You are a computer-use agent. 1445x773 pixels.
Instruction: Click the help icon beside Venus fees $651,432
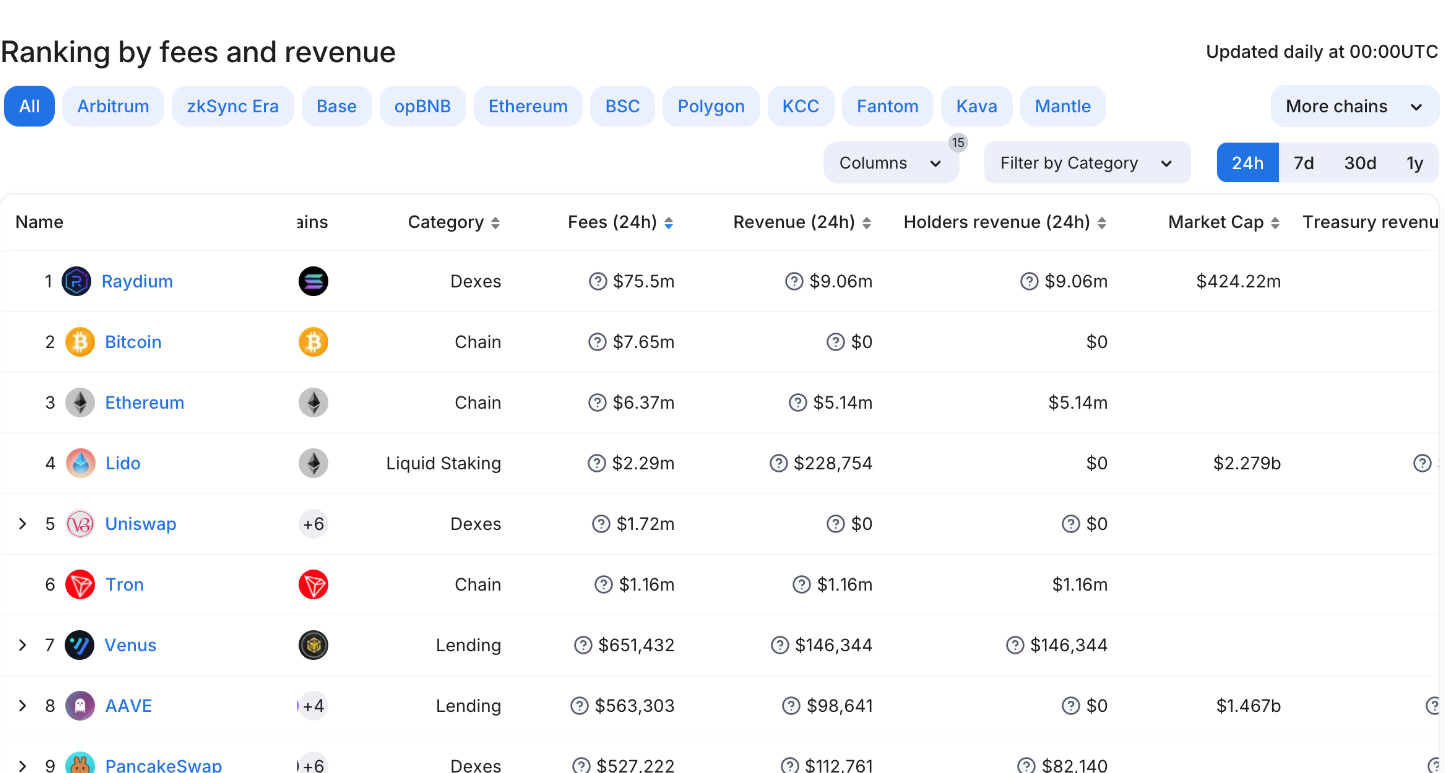click(583, 645)
